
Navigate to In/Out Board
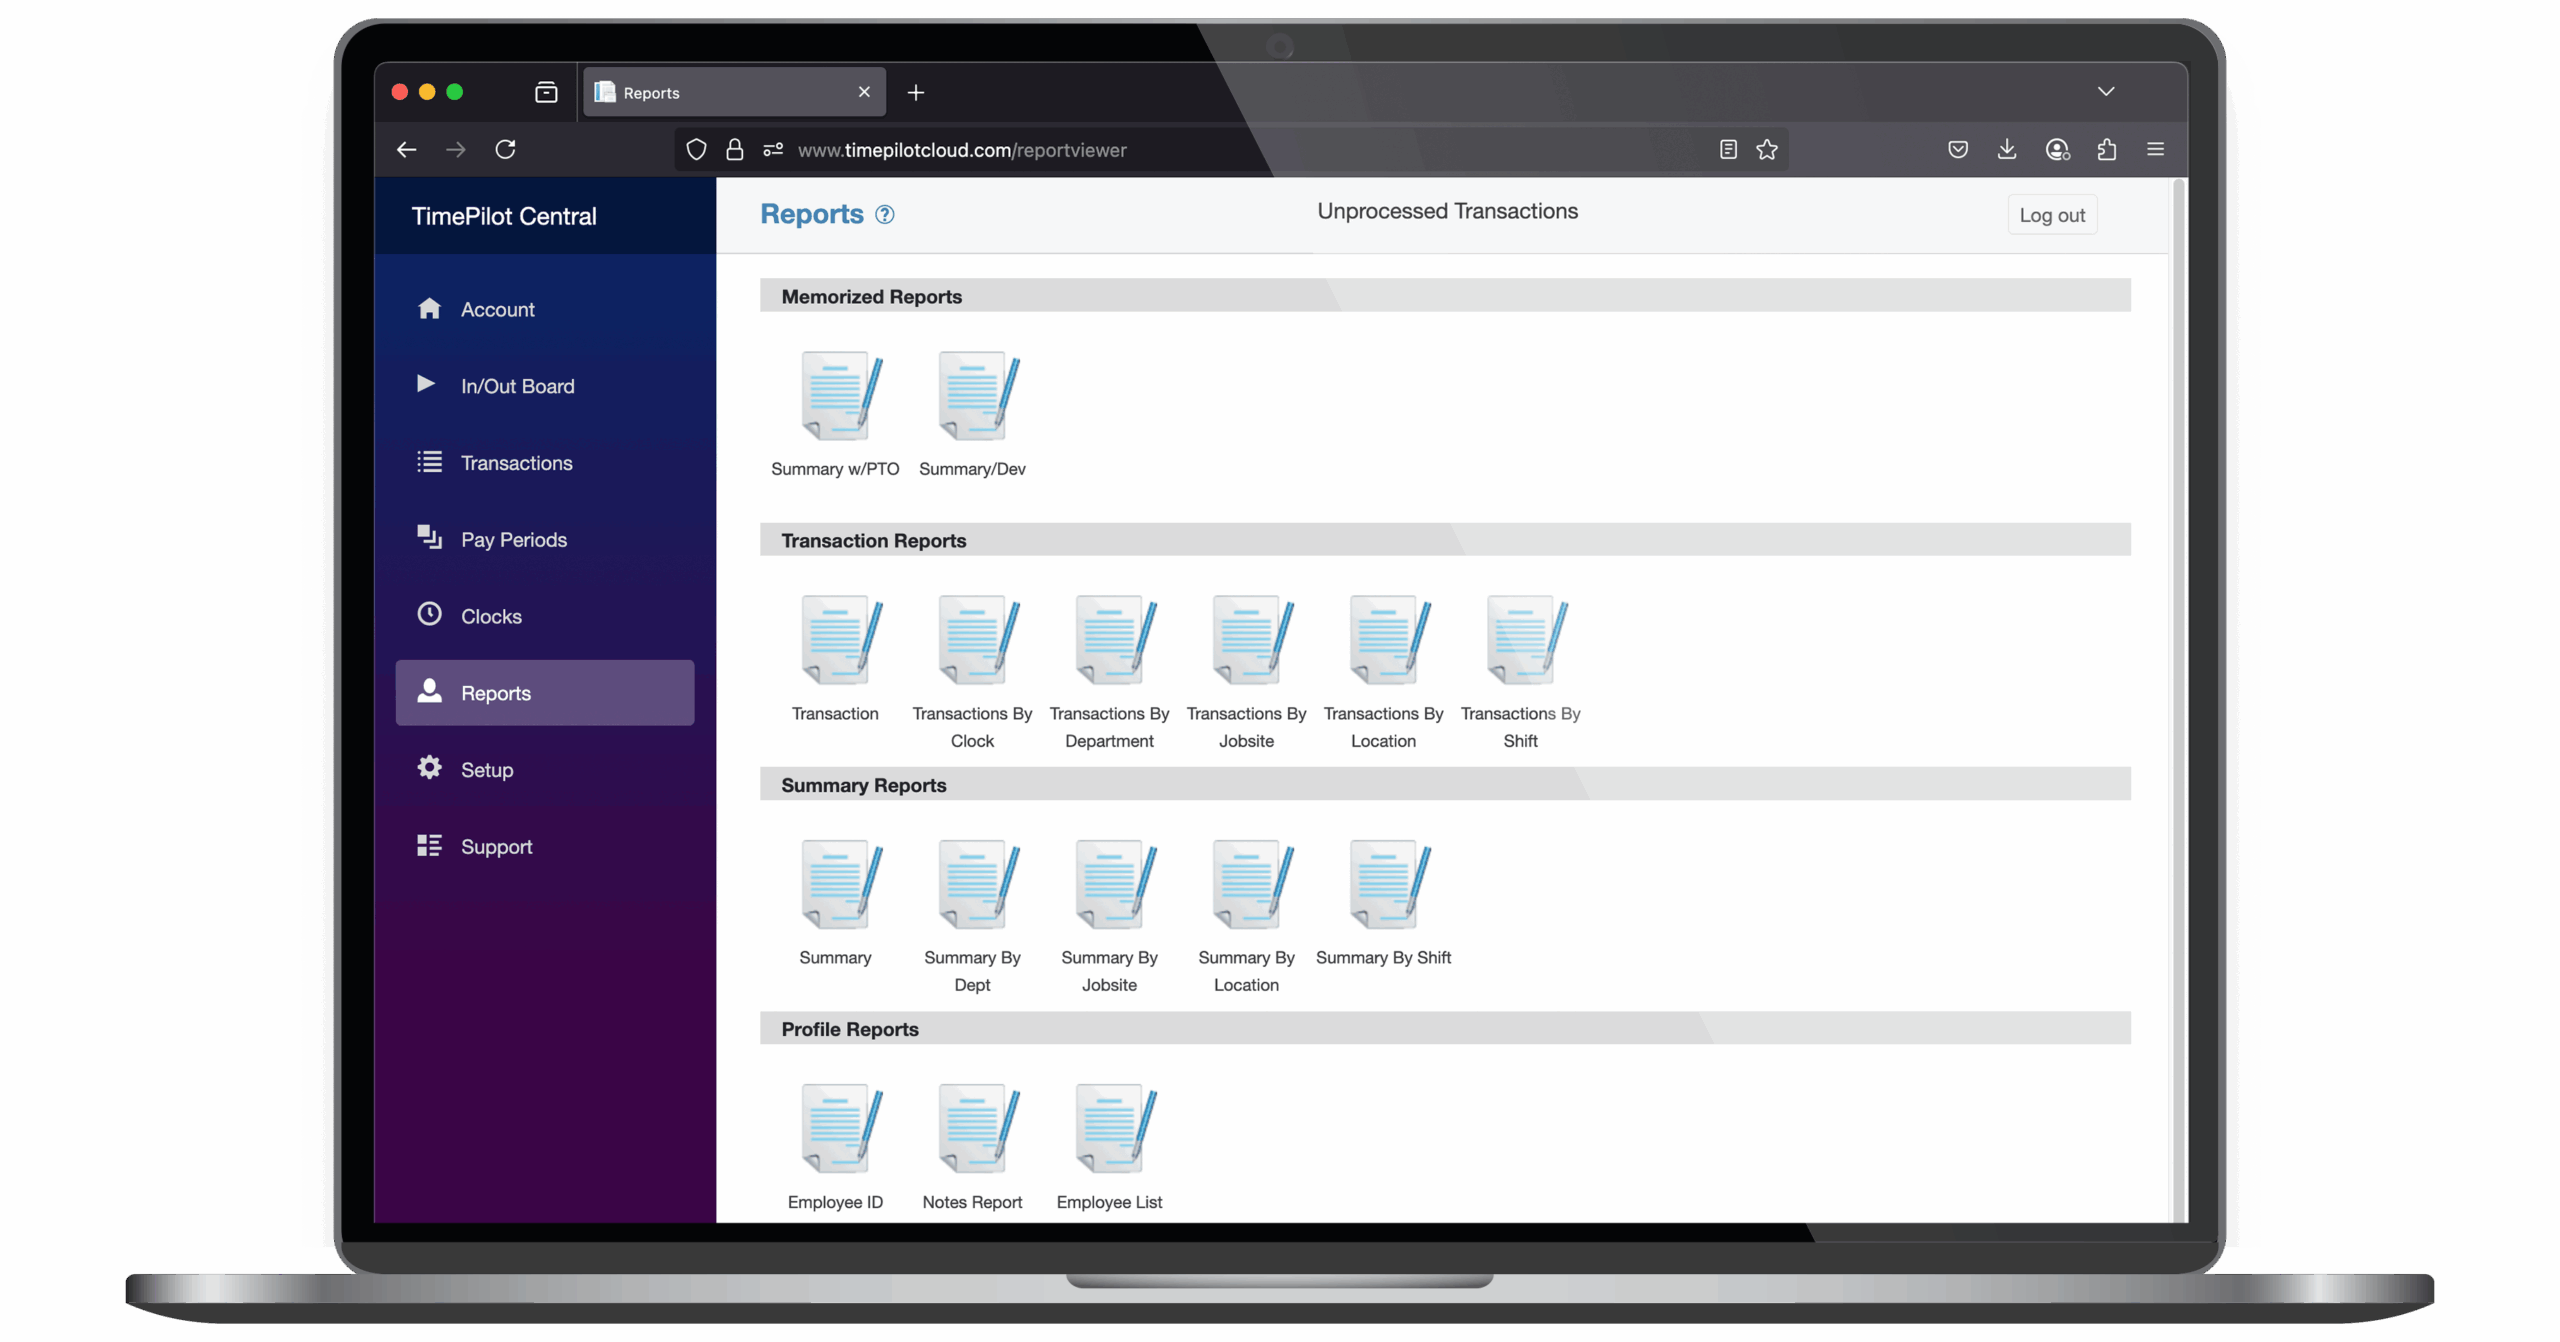[517, 386]
